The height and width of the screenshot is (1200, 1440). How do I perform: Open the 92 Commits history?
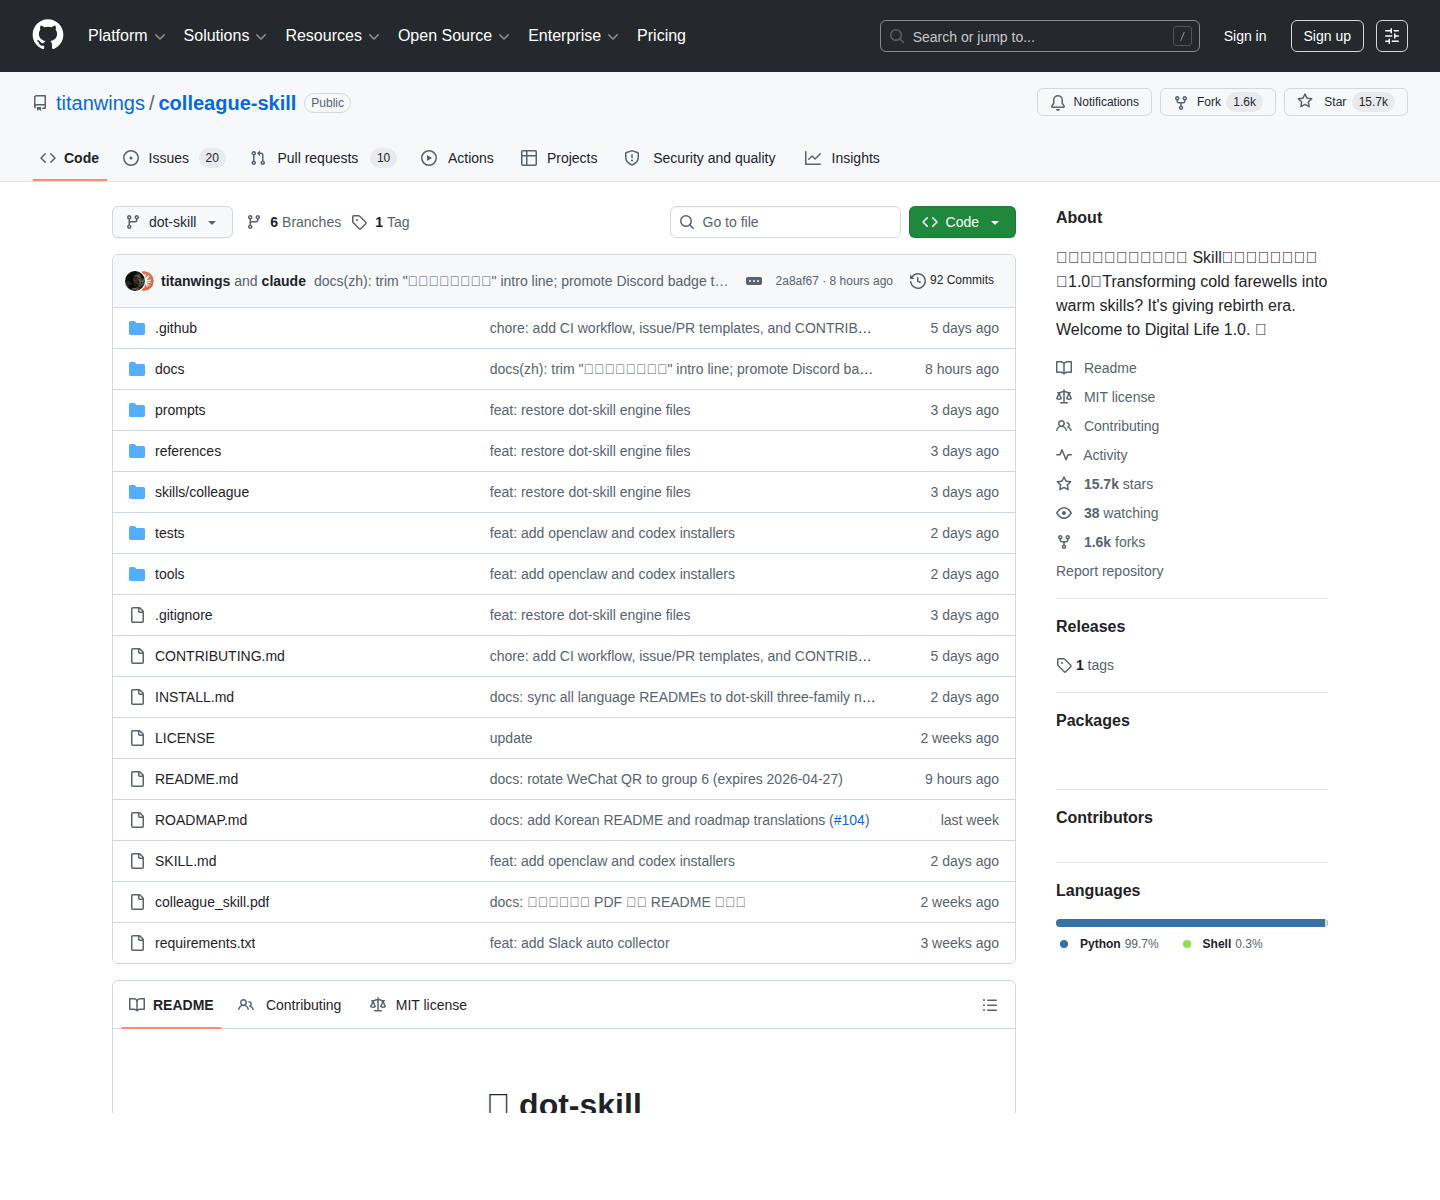click(952, 281)
